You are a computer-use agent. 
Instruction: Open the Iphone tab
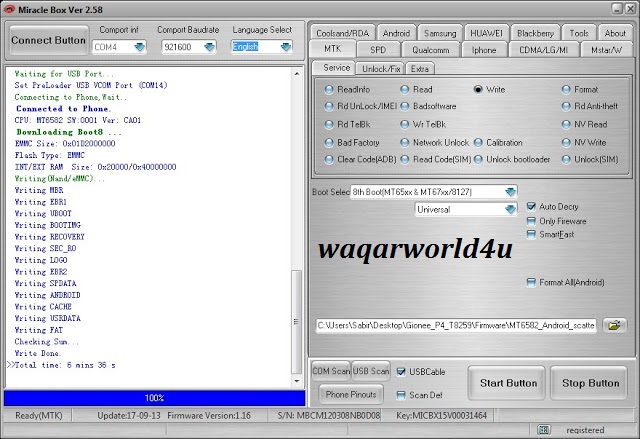pos(484,50)
